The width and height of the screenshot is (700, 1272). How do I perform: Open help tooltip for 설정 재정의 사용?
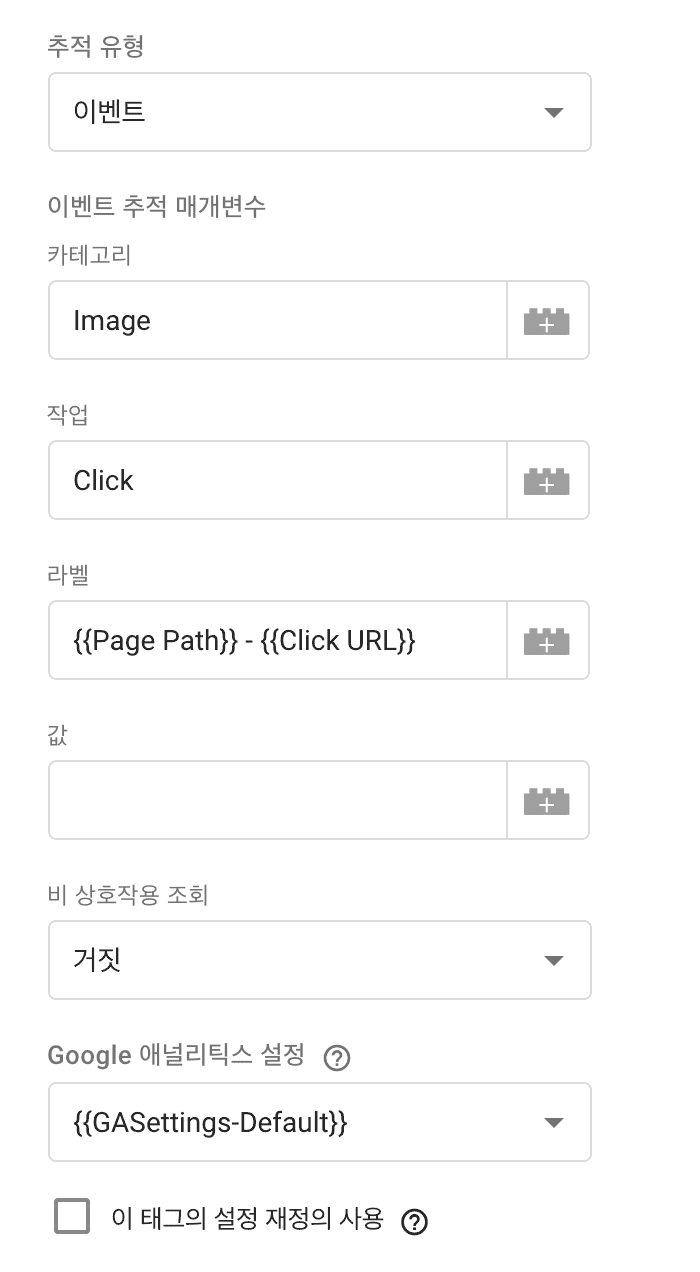pyautogui.click(x=414, y=1221)
